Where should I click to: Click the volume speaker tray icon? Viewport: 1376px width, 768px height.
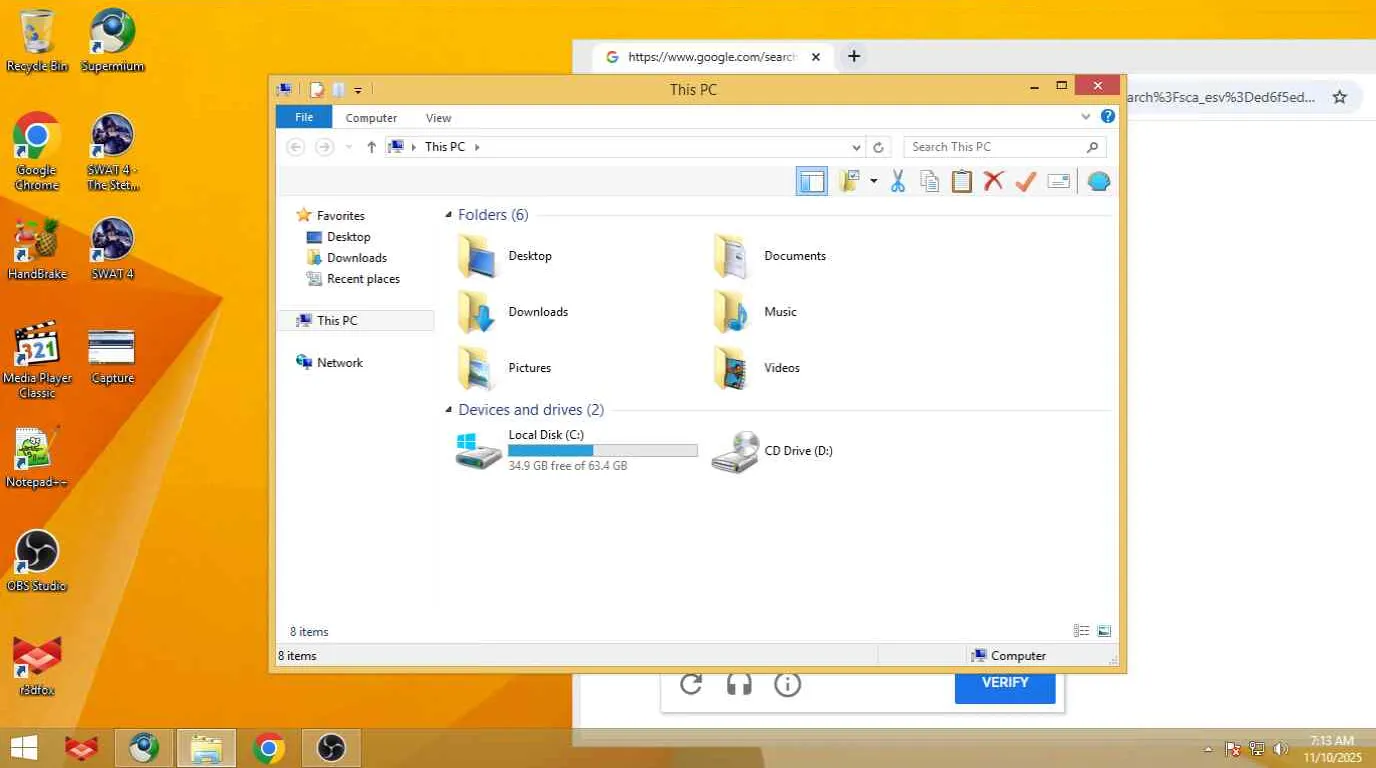(x=1281, y=749)
